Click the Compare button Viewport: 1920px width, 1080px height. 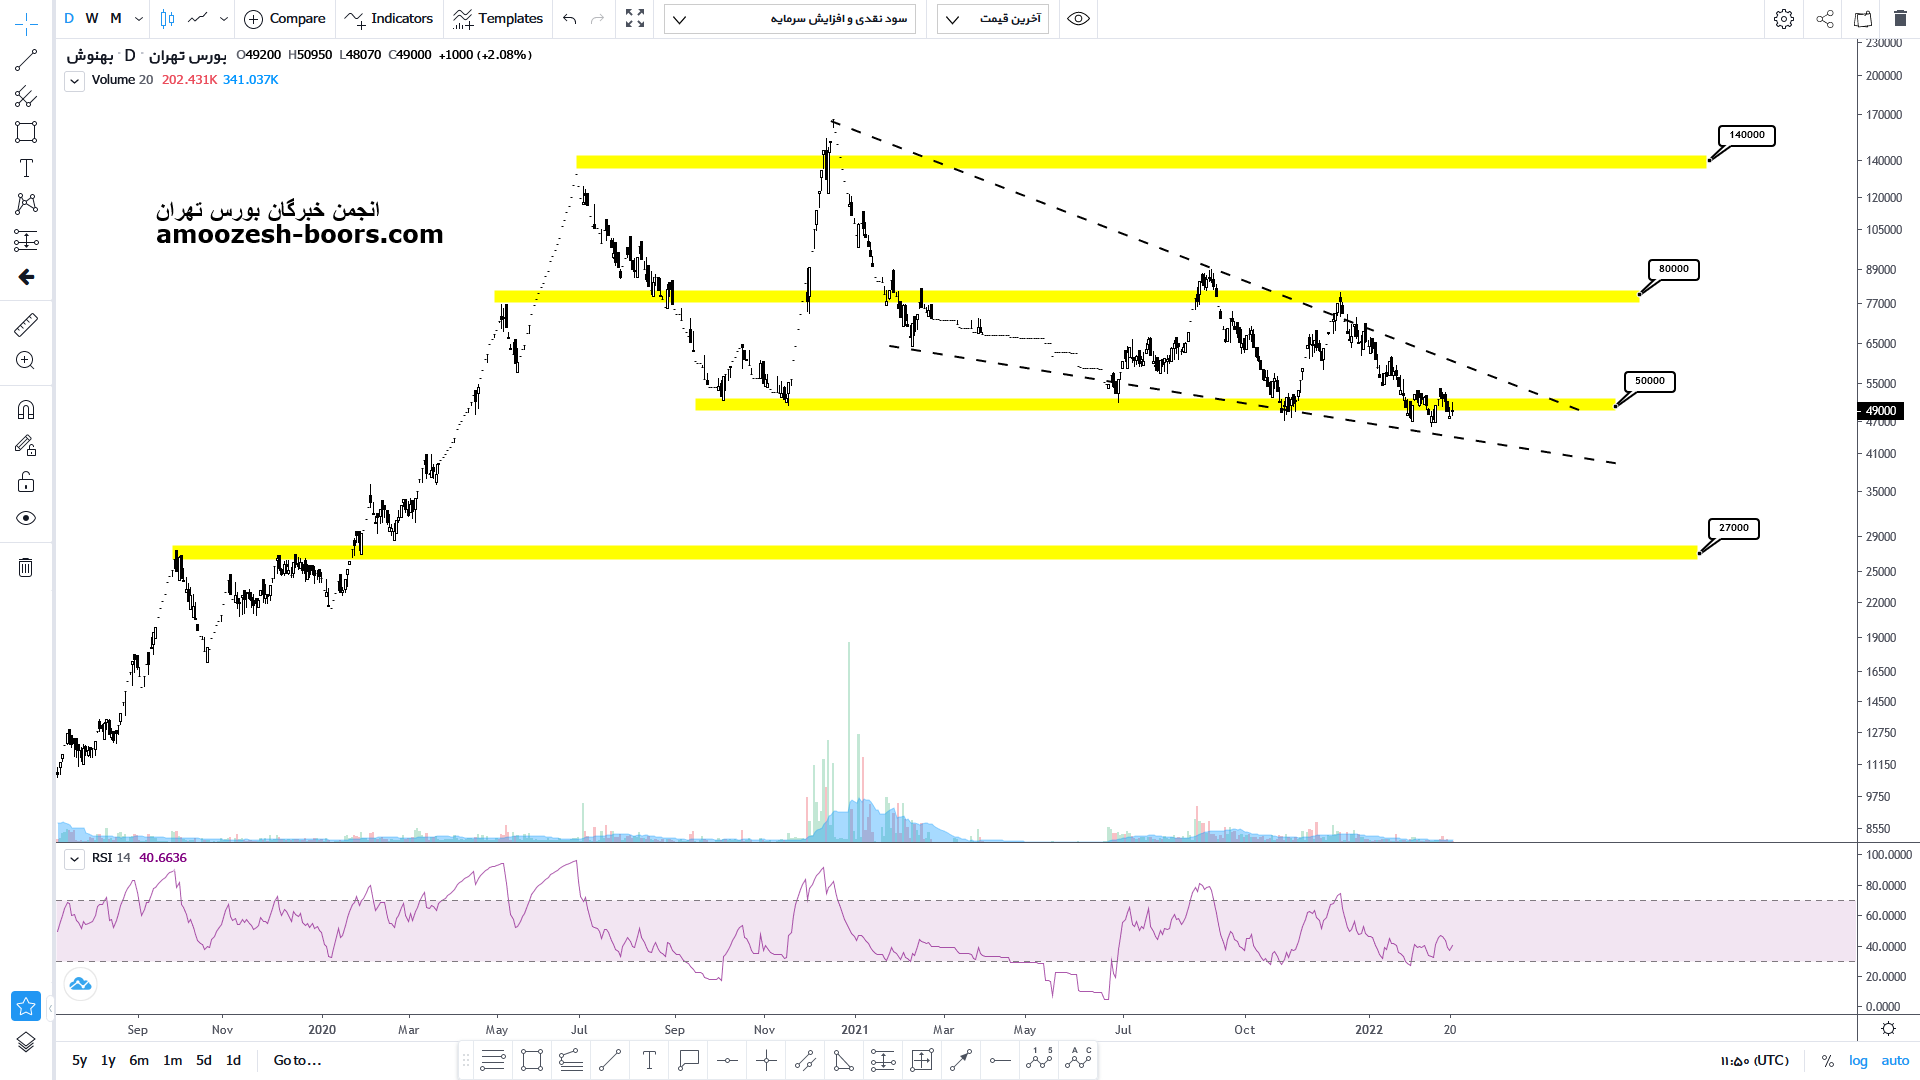[285, 19]
